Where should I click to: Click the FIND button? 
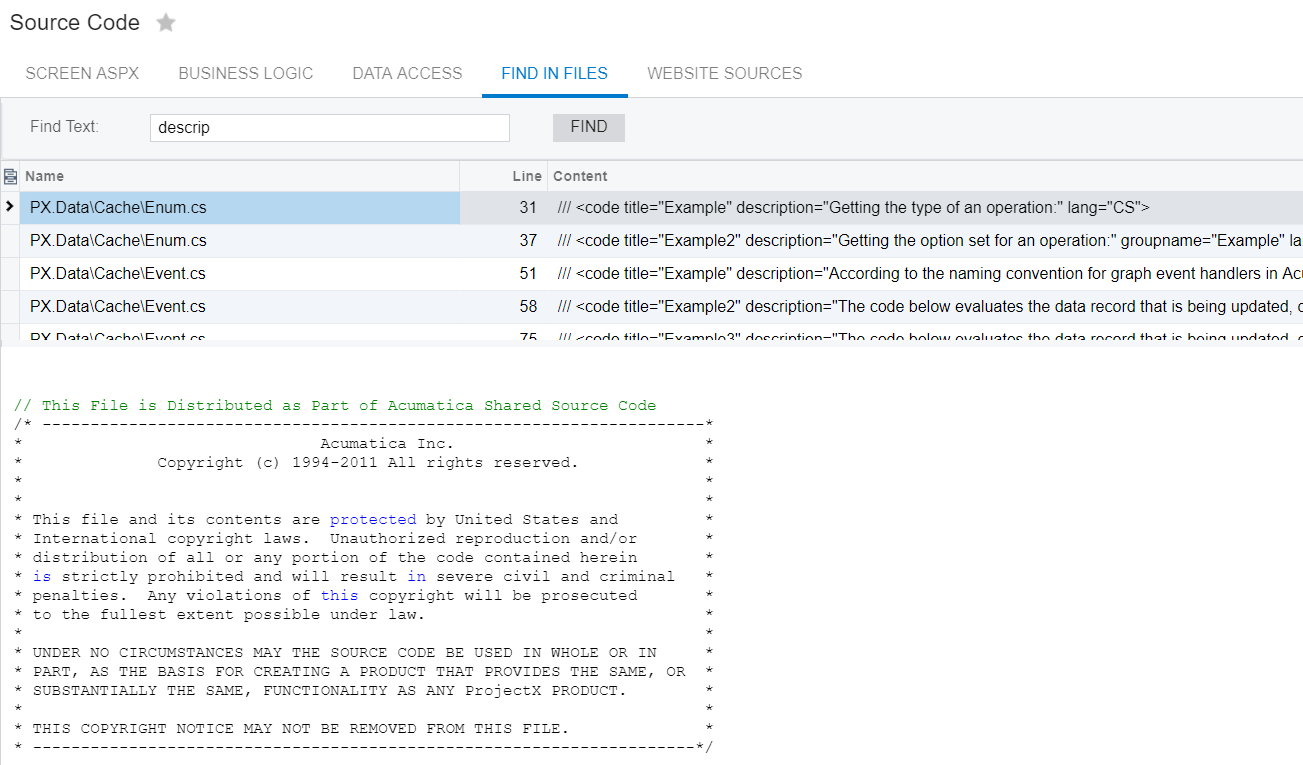tap(589, 127)
